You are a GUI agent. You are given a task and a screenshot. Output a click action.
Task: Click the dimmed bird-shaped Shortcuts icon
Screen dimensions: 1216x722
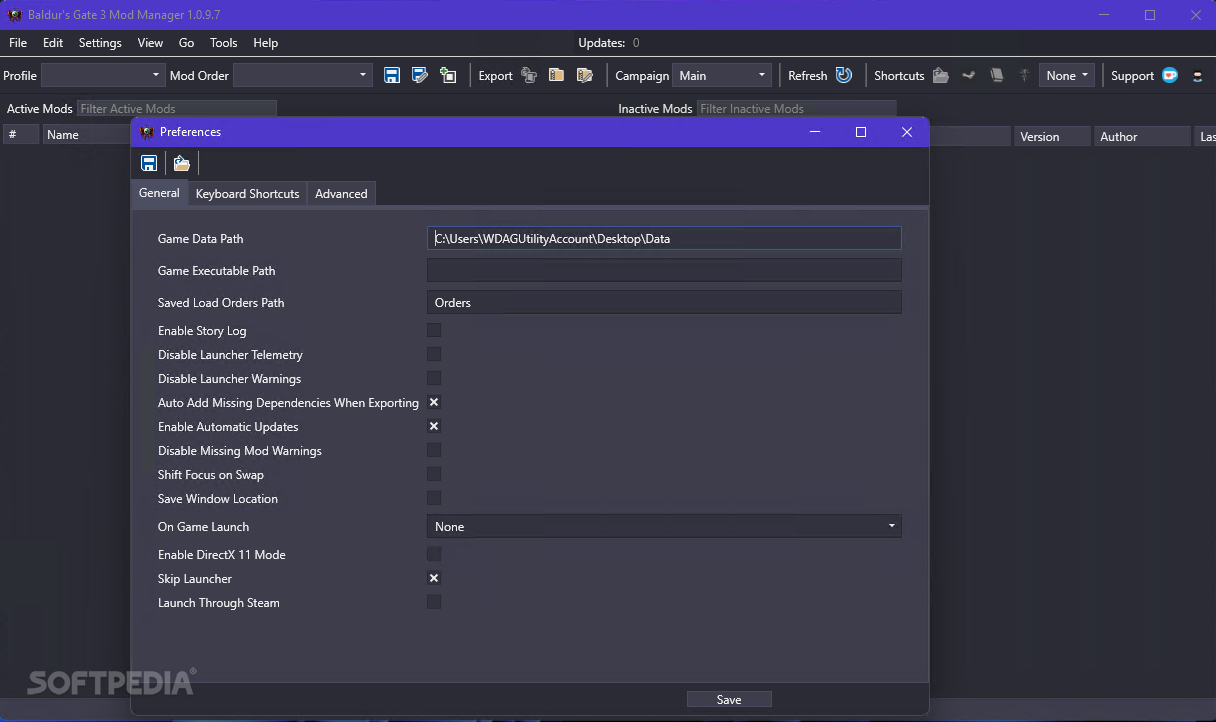coord(968,75)
